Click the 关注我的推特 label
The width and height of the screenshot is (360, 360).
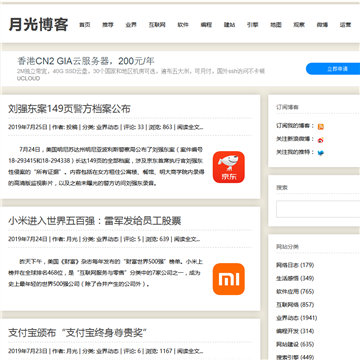pyautogui.click(x=294, y=152)
